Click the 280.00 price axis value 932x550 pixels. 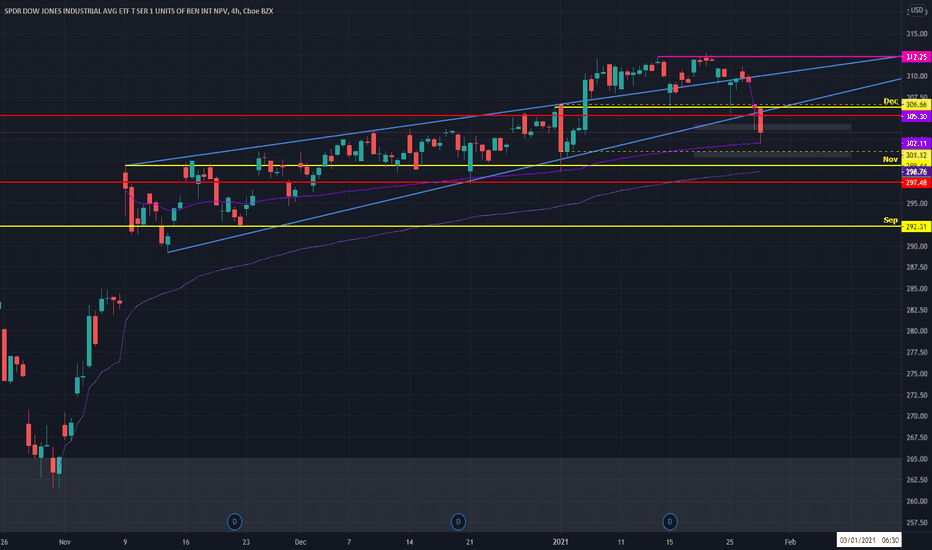[917, 331]
